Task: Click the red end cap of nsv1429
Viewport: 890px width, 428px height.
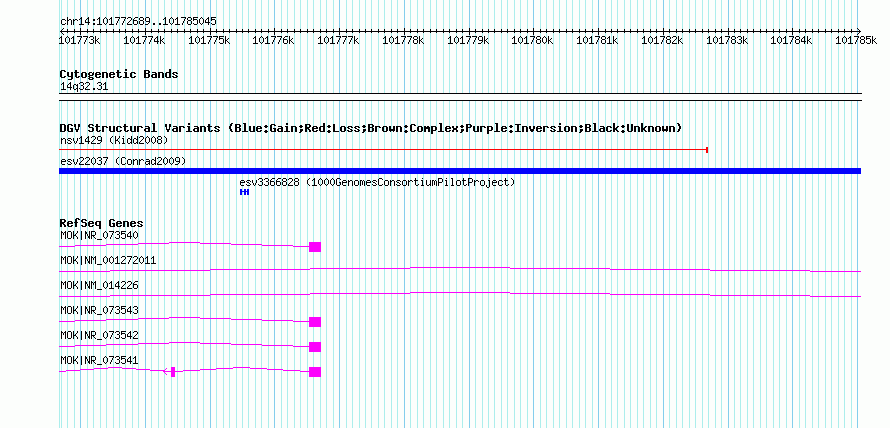Action: pyautogui.click(x=707, y=150)
